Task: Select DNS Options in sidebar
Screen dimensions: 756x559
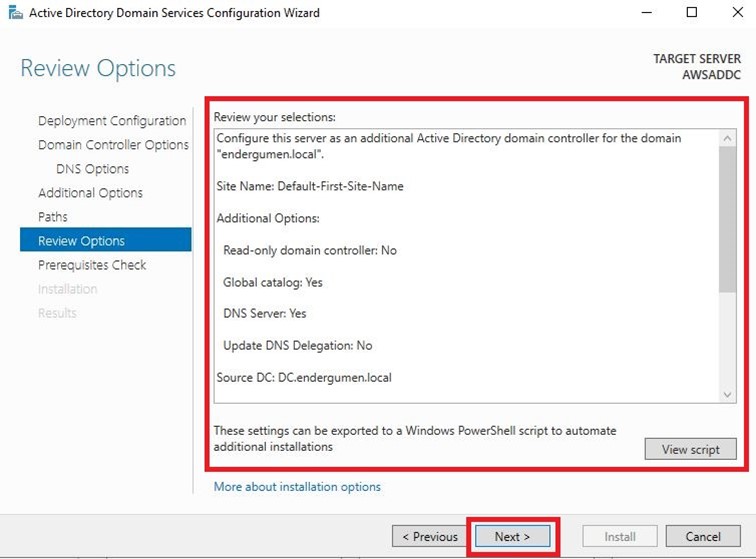Action: pos(93,169)
